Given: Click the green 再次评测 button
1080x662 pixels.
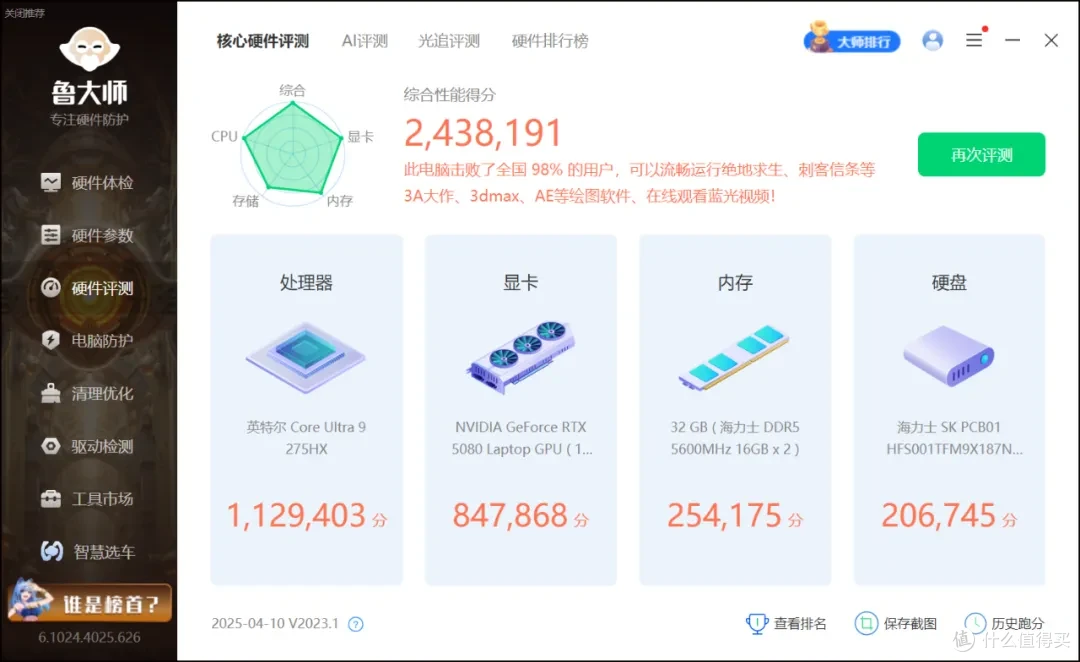Looking at the screenshot, I should tap(981, 154).
